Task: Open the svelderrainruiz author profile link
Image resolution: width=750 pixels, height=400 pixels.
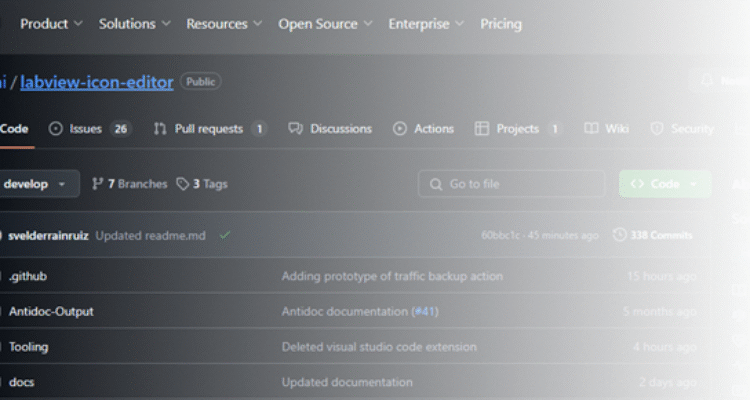Action: pos(48,236)
